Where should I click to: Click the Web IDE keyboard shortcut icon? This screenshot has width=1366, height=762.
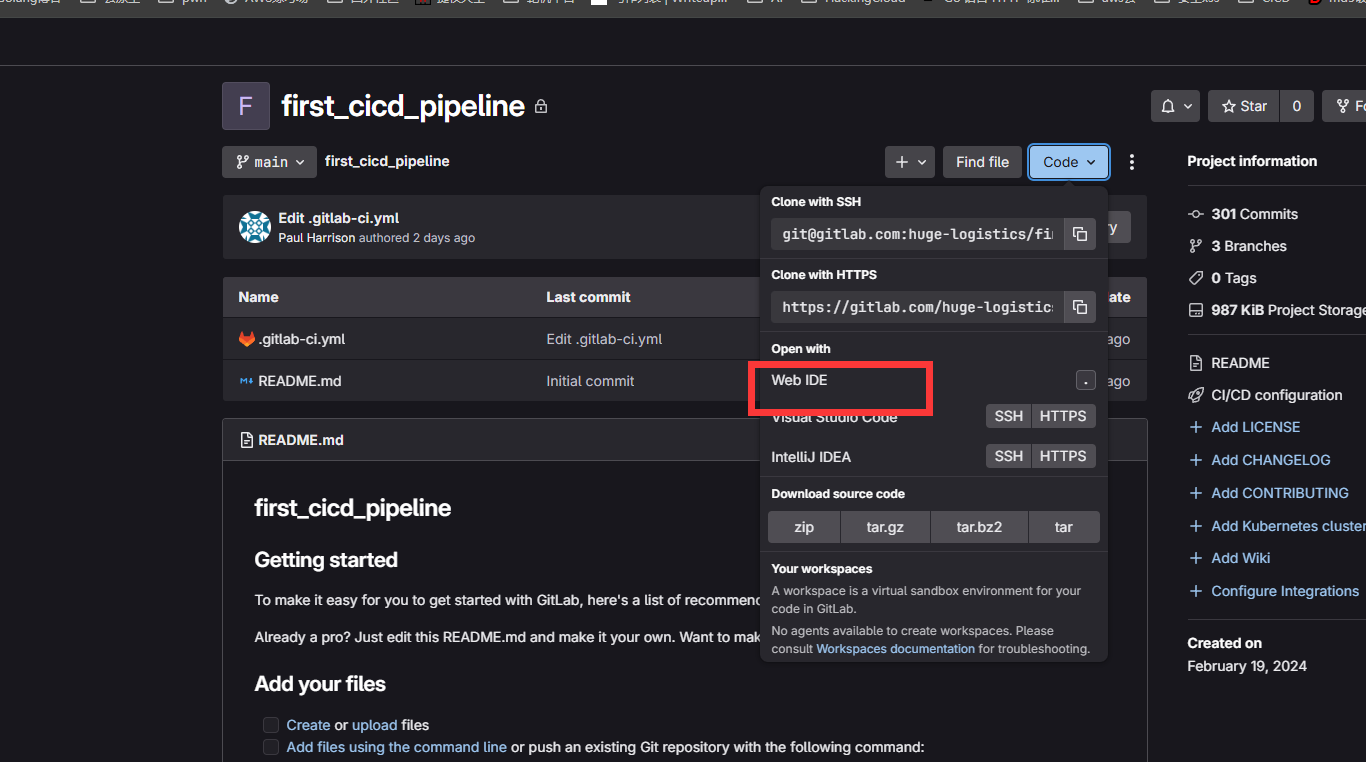pyautogui.click(x=1085, y=380)
